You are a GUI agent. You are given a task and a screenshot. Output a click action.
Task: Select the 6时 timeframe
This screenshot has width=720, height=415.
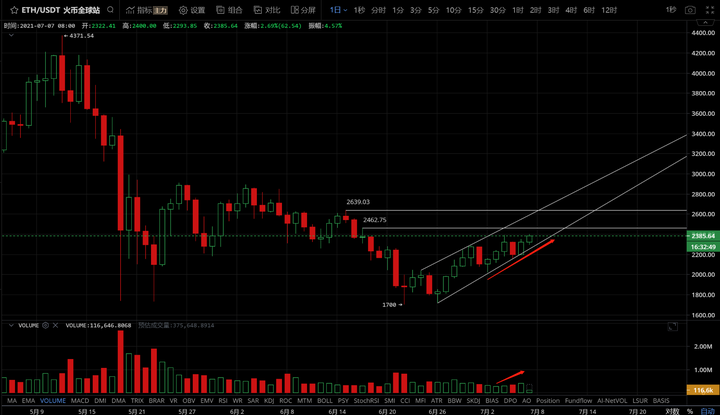(x=589, y=10)
